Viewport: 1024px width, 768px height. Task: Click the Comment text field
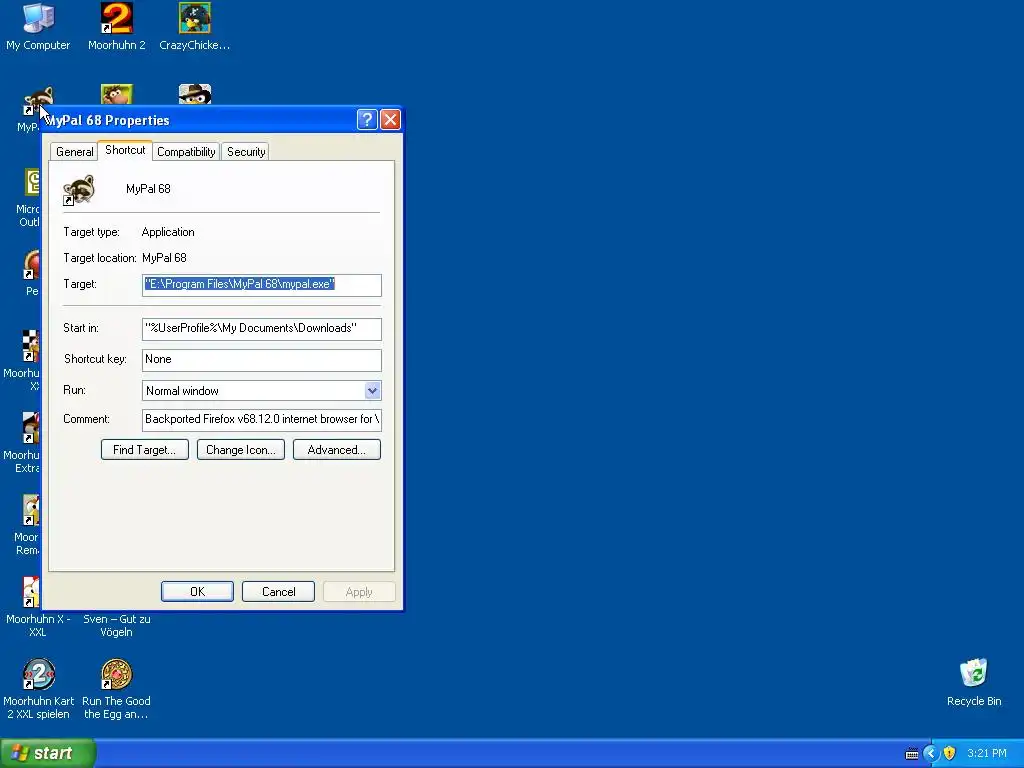[x=262, y=419]
